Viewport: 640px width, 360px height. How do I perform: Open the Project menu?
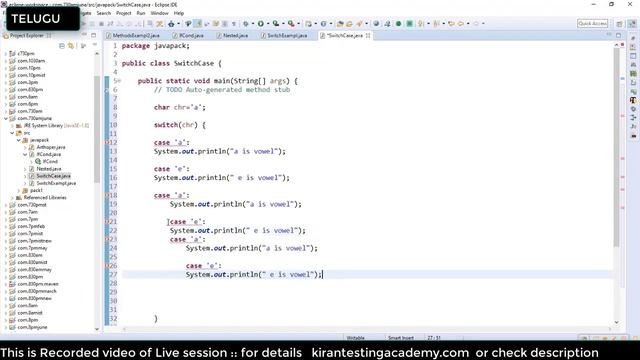[124, 13]
